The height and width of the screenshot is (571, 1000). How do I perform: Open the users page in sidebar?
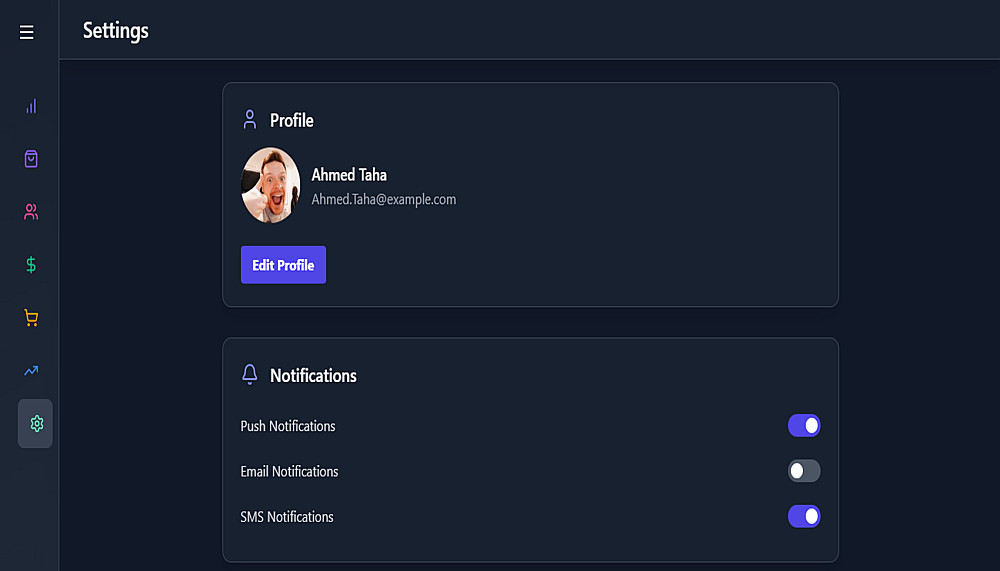click(x=31, y=212)
